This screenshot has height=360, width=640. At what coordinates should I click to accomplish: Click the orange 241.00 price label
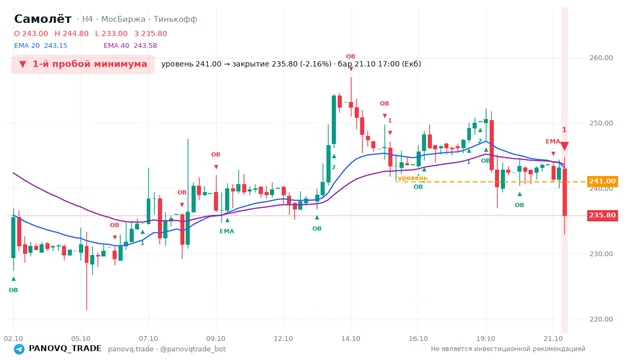[x=602, y=181]
